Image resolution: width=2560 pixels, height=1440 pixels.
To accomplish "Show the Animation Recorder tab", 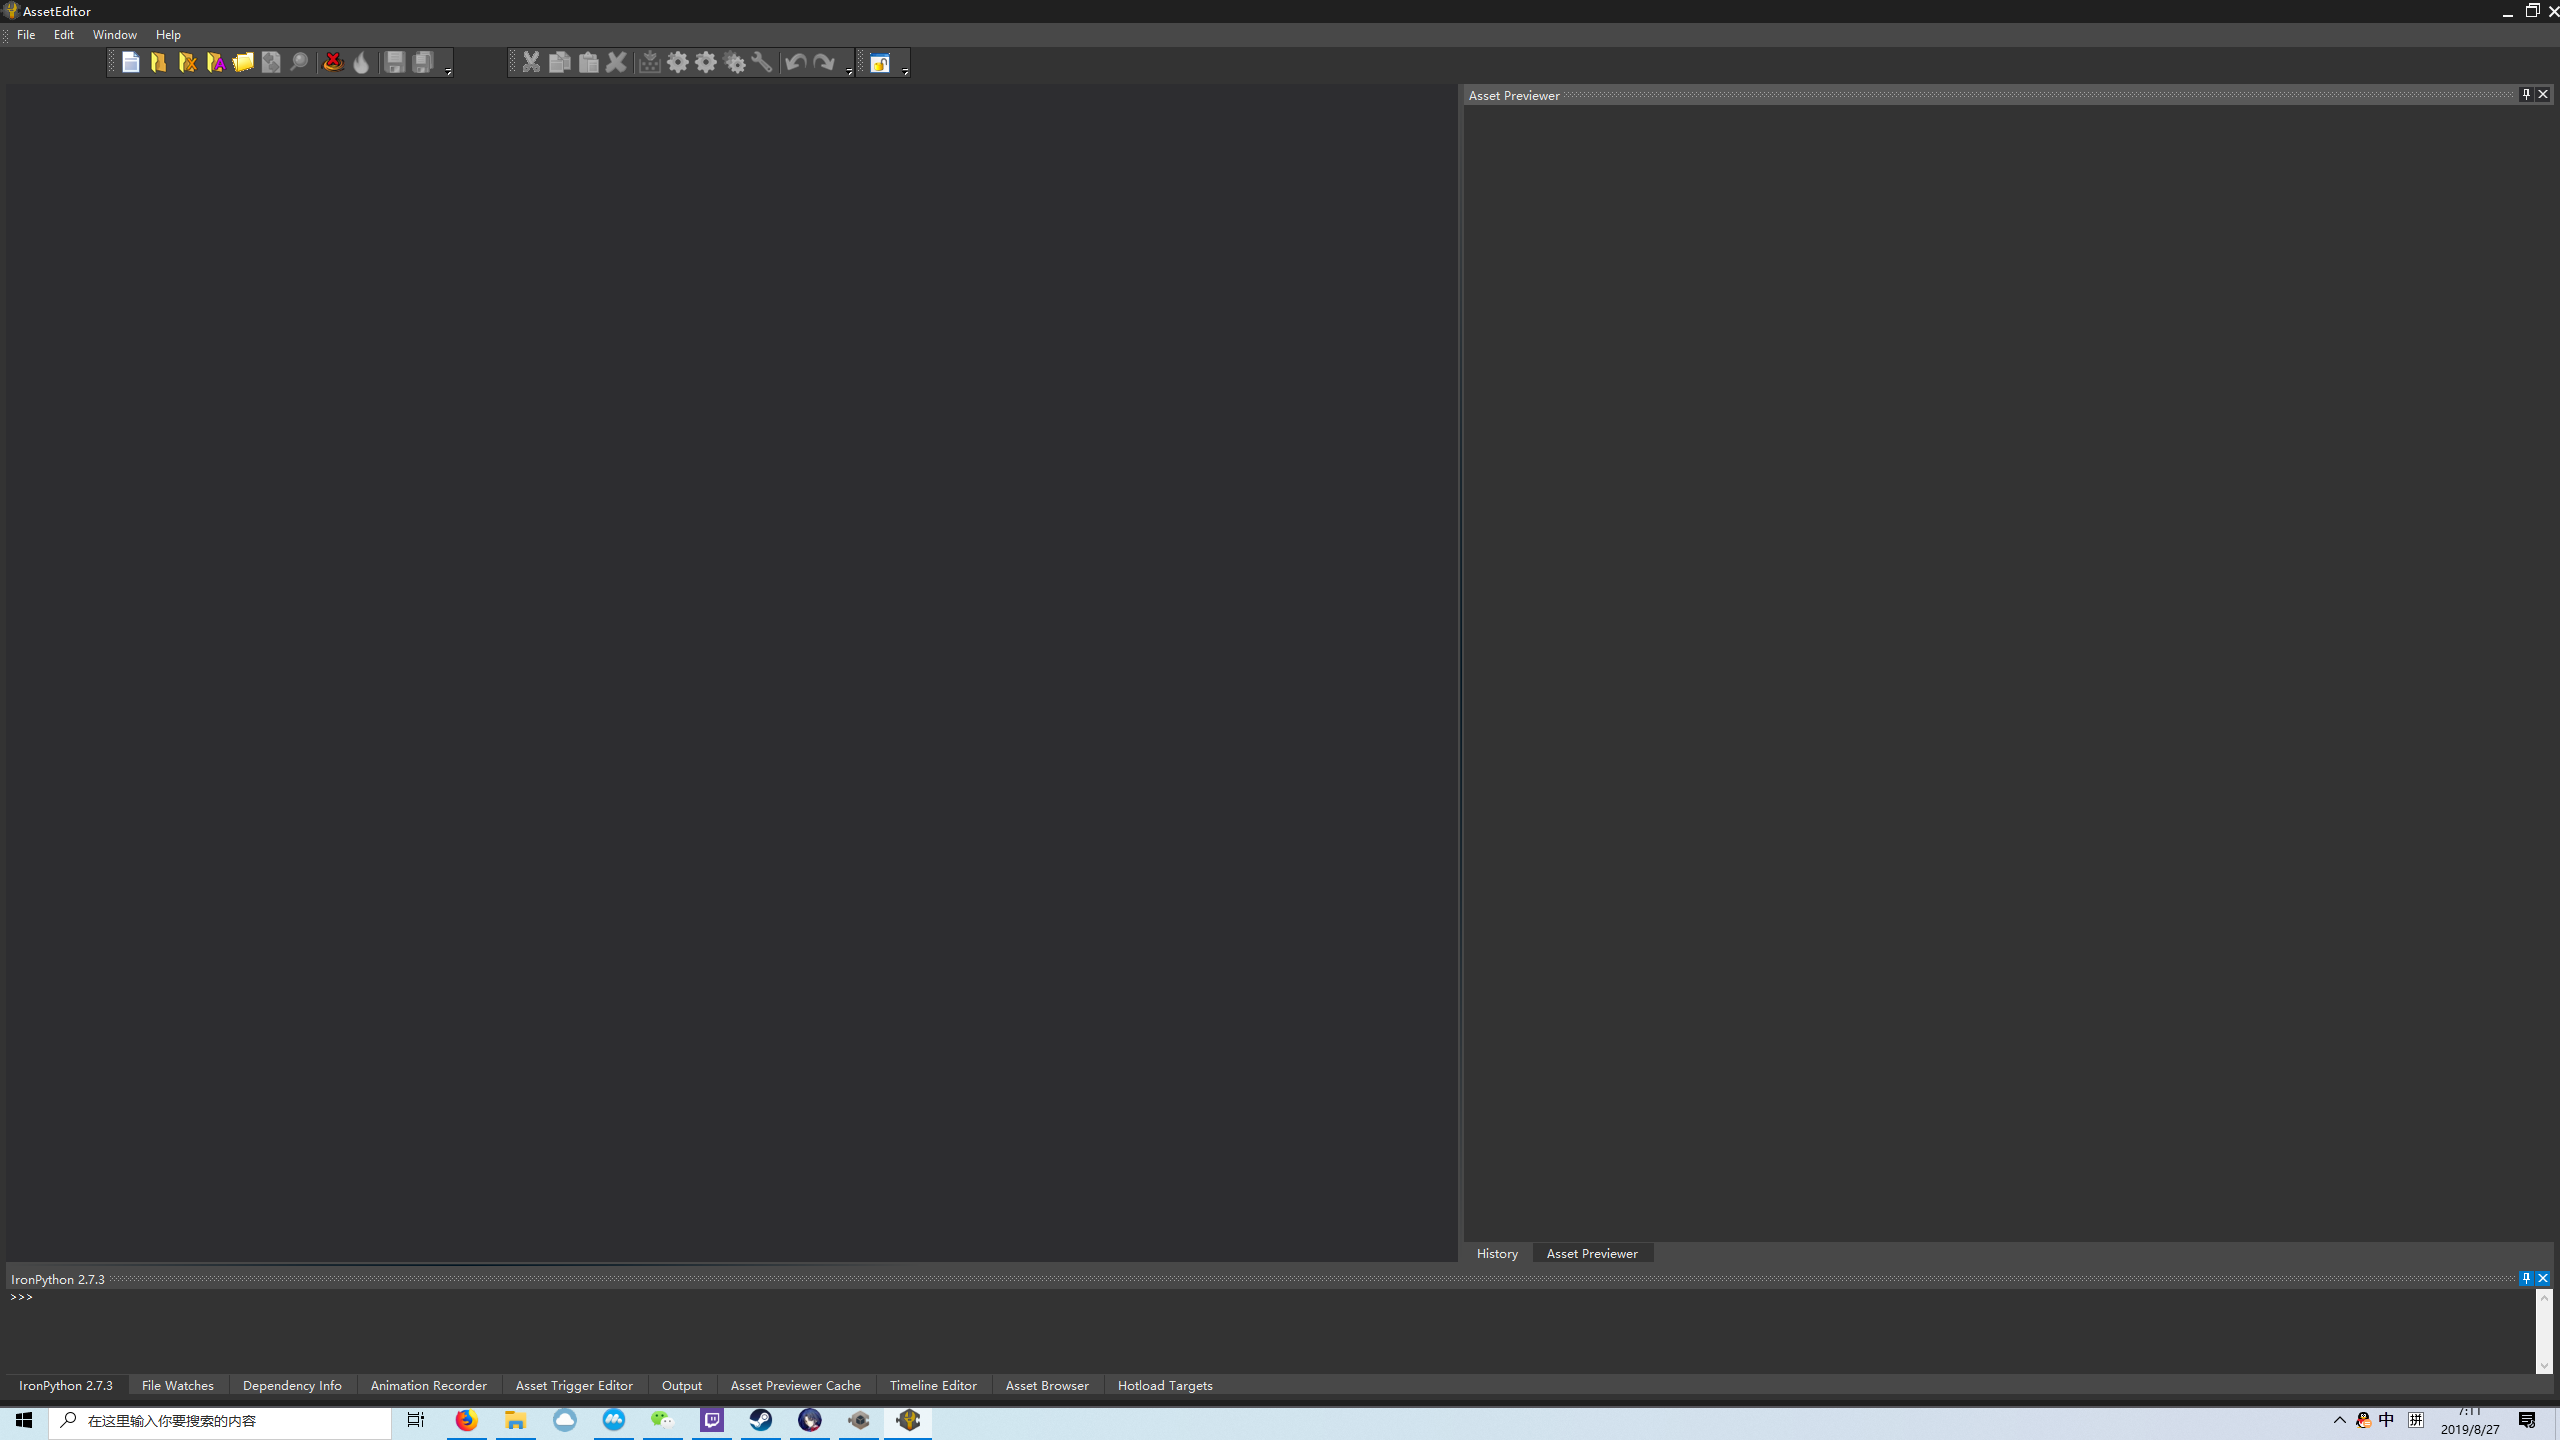I will pos(429,1385).
